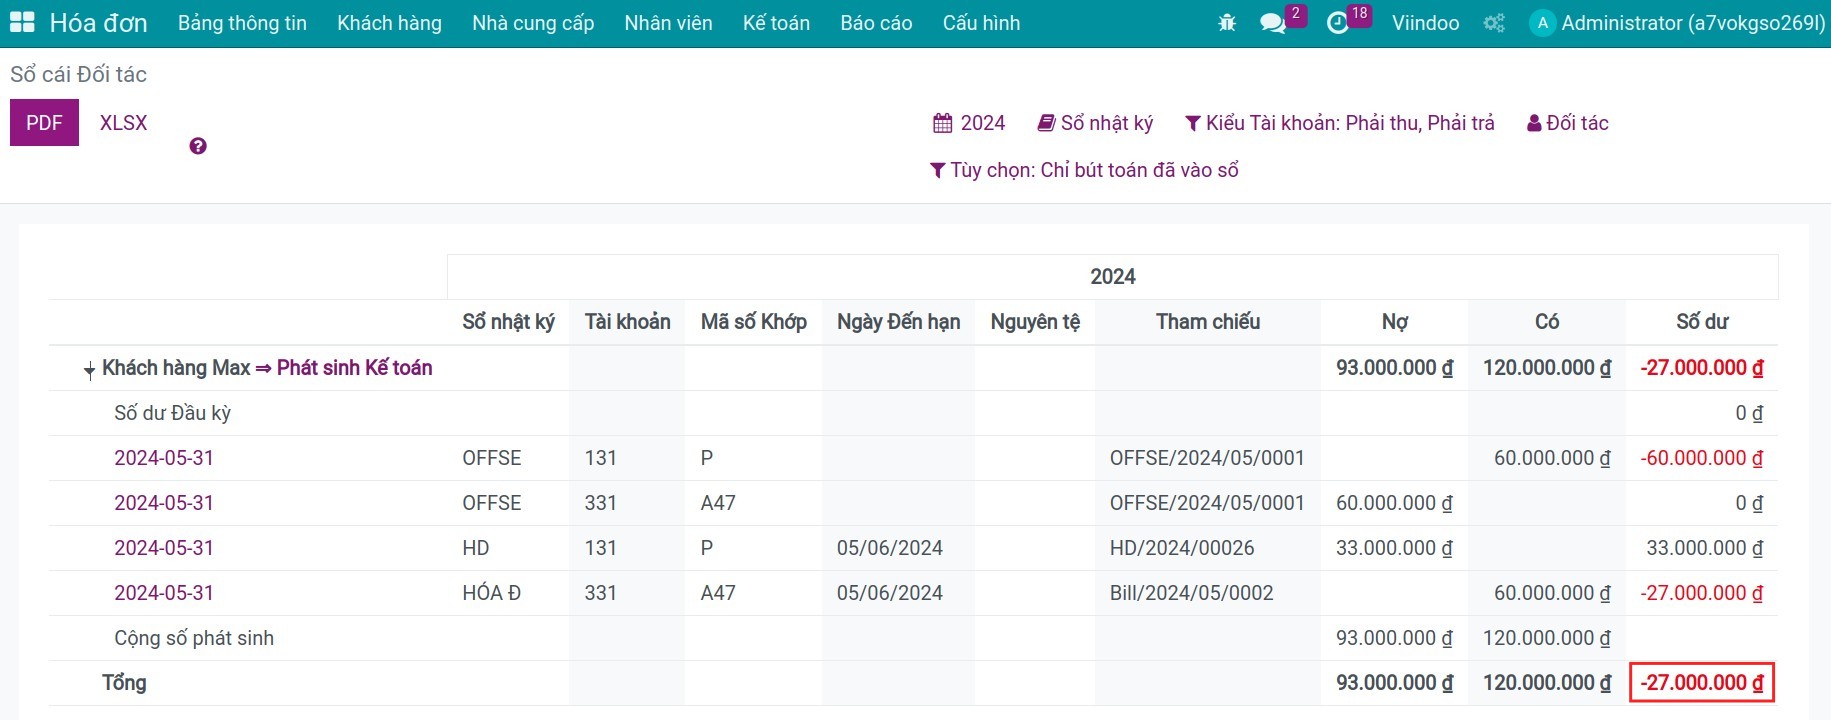The width and height of the screenshot is (1831, 720).
Task: Open the Báo cáo menu
Action: click(x=876, y=23)
